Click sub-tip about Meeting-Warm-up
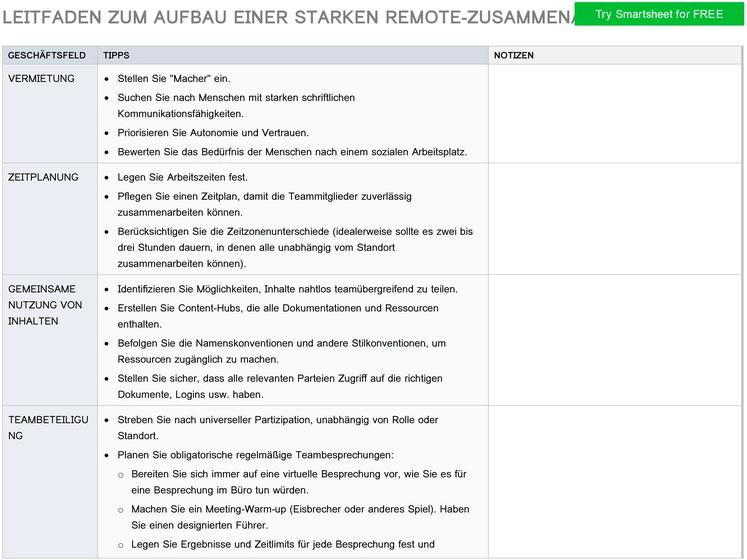This screenshot has width=747, height=560. coord(300,518)
